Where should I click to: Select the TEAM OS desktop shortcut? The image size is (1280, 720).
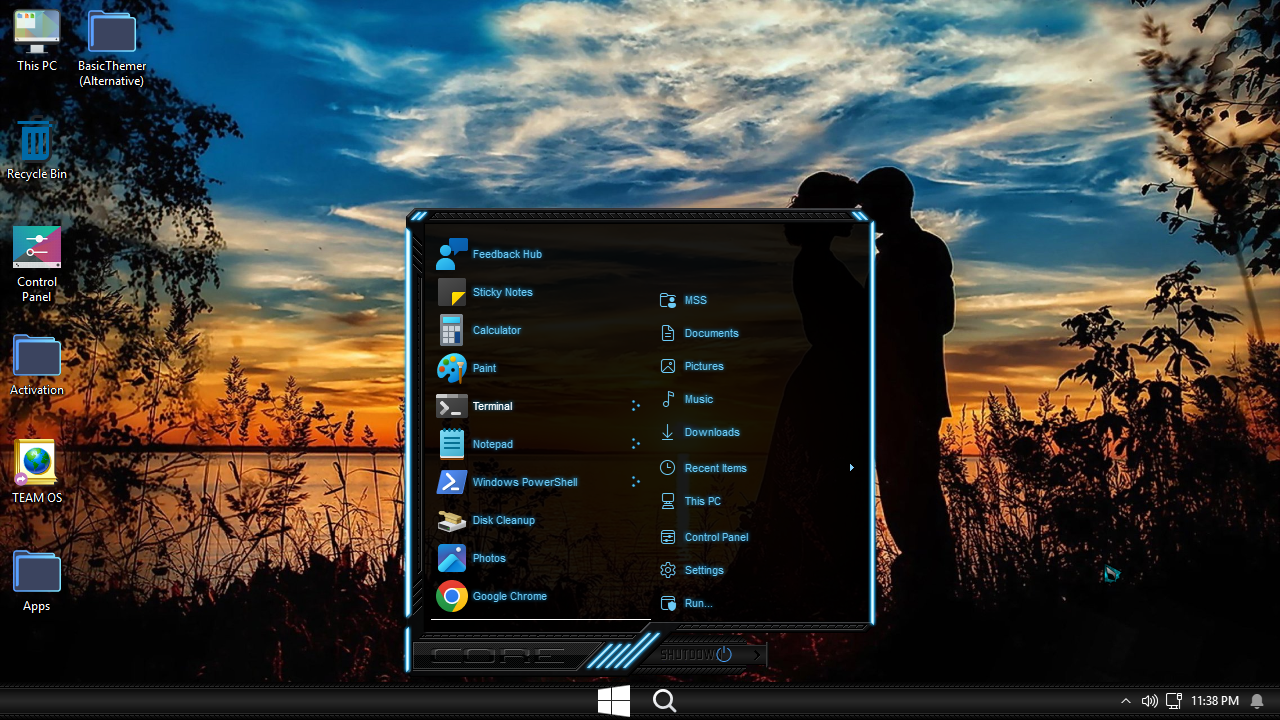(37, 472)
